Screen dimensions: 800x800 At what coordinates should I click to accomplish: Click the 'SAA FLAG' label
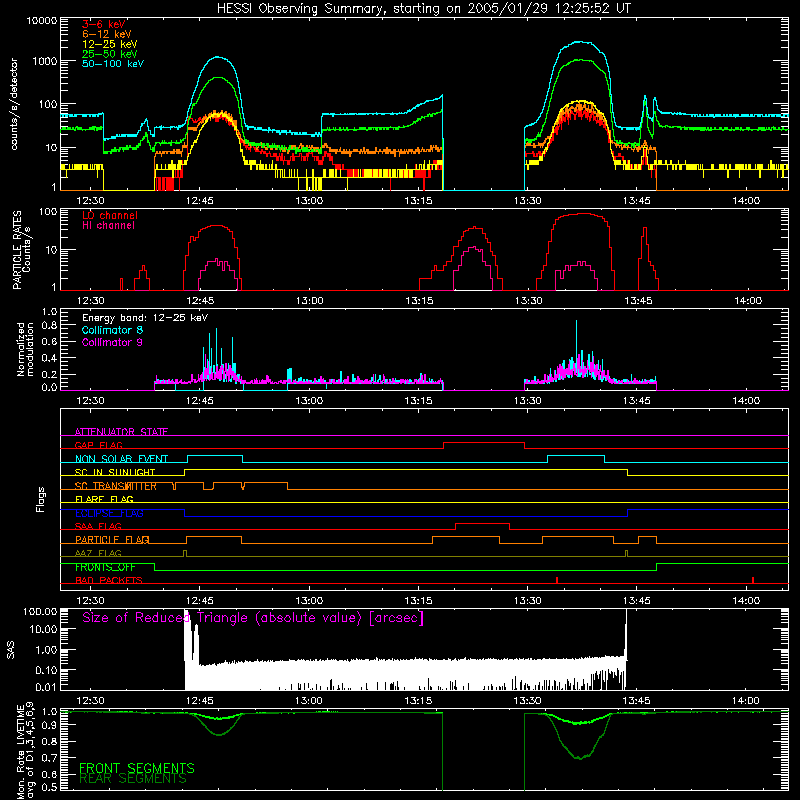click(98, 526)
